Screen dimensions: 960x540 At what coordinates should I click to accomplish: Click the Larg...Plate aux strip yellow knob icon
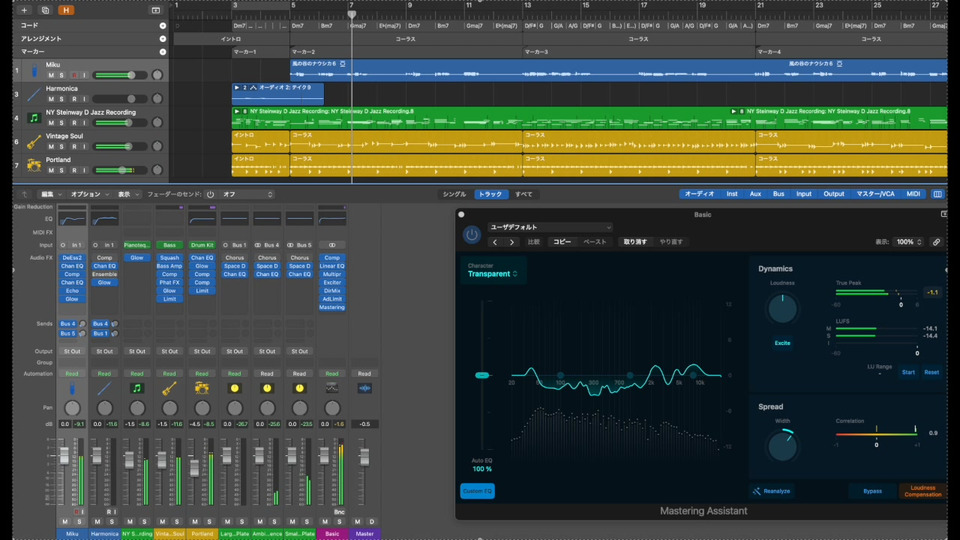234,388
